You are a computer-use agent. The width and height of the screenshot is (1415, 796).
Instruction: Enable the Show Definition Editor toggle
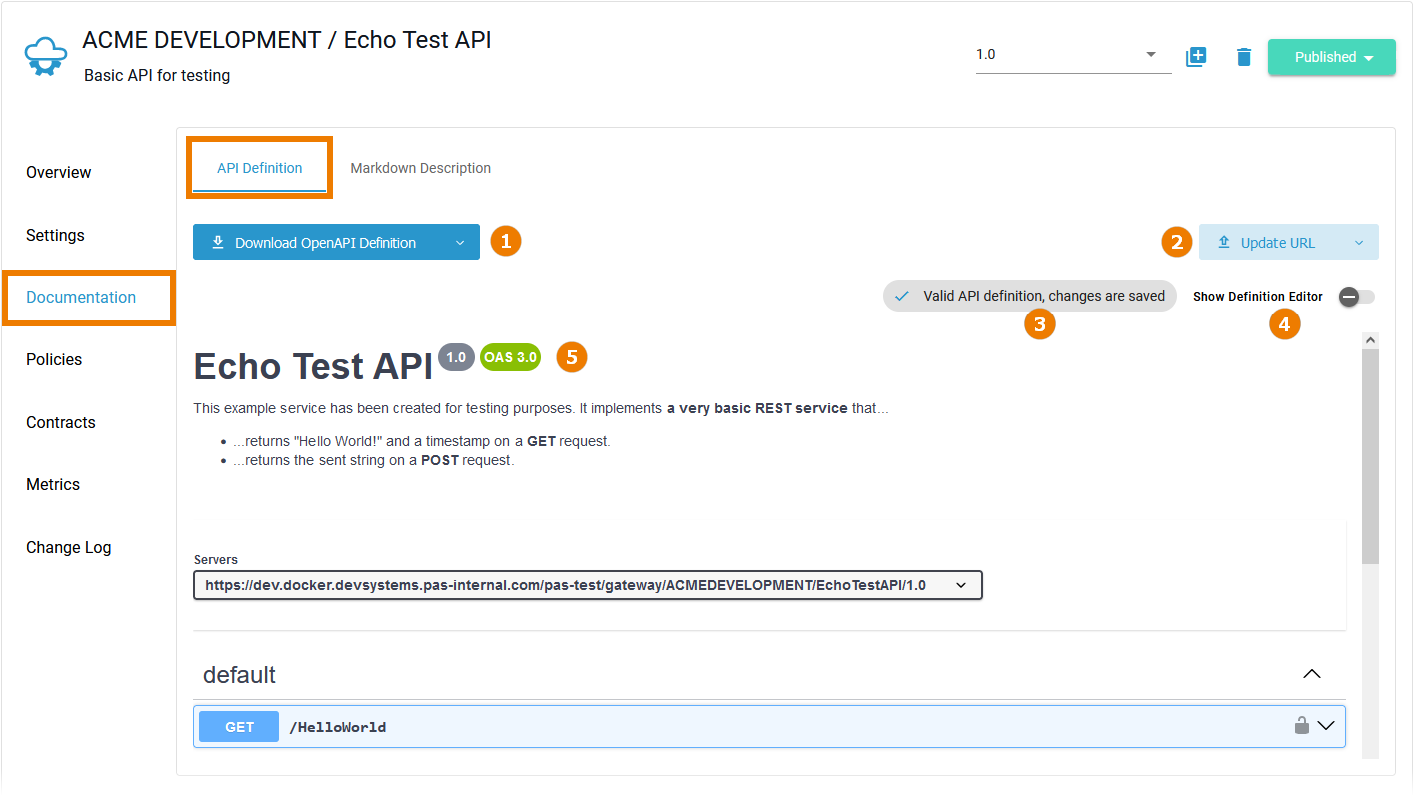(1355, 297)
